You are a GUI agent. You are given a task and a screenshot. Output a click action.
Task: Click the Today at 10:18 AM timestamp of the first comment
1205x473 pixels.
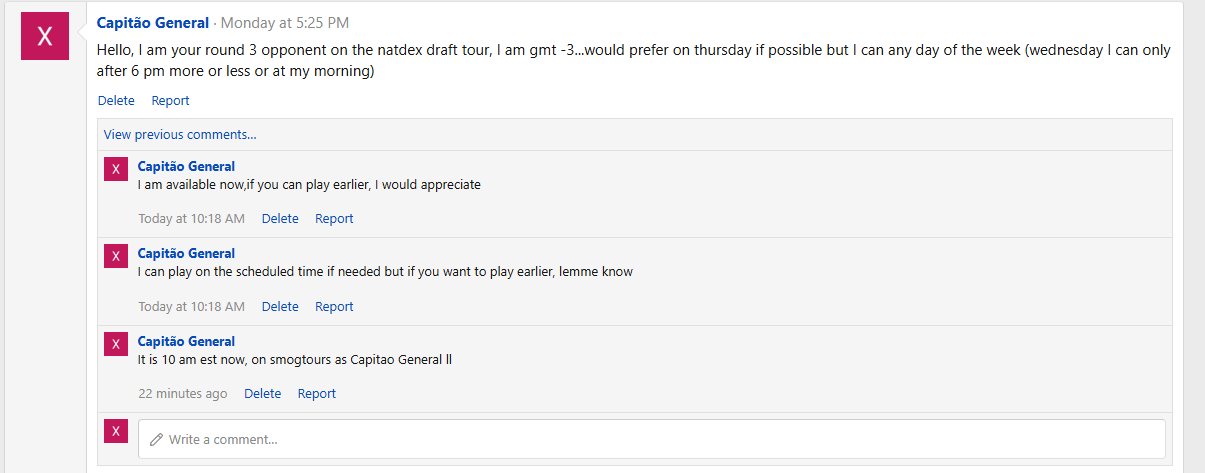[x=191, y=218]
